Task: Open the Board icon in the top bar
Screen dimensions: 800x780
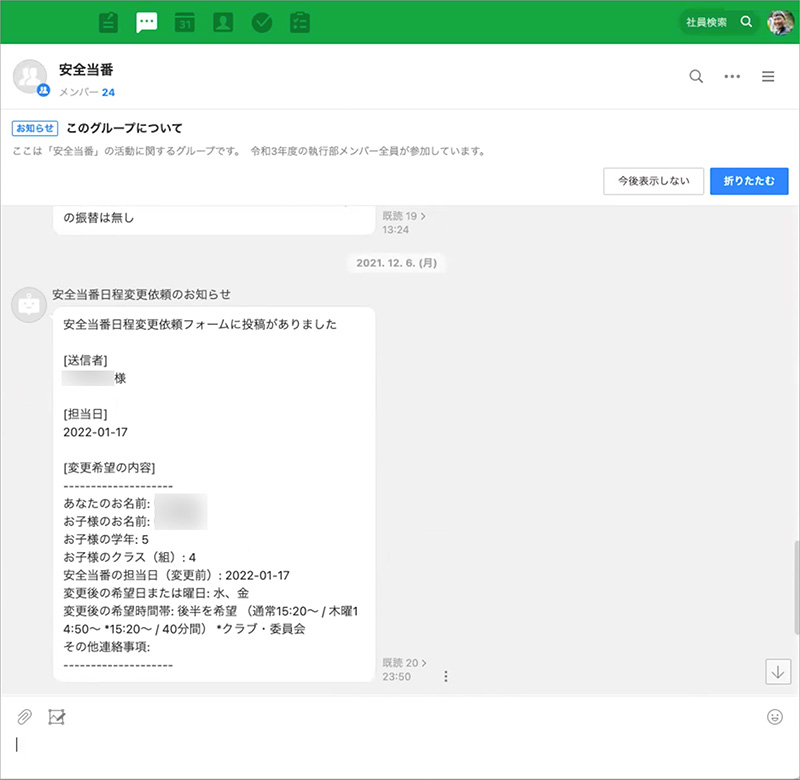Action: click(x=110, y=22)
